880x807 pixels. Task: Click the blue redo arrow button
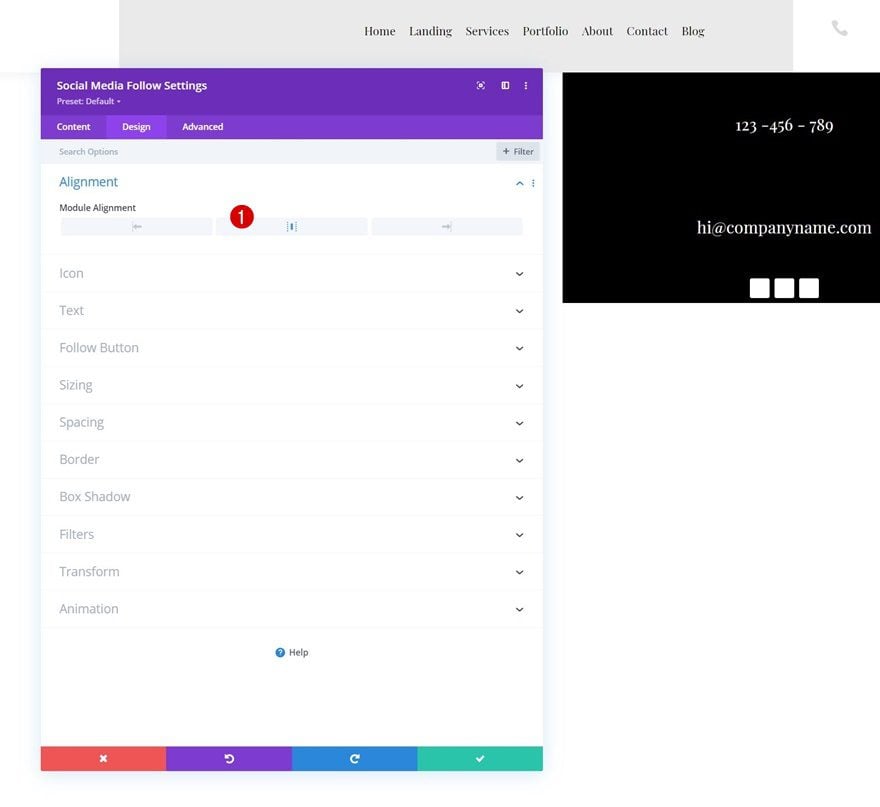click(355, 758)
